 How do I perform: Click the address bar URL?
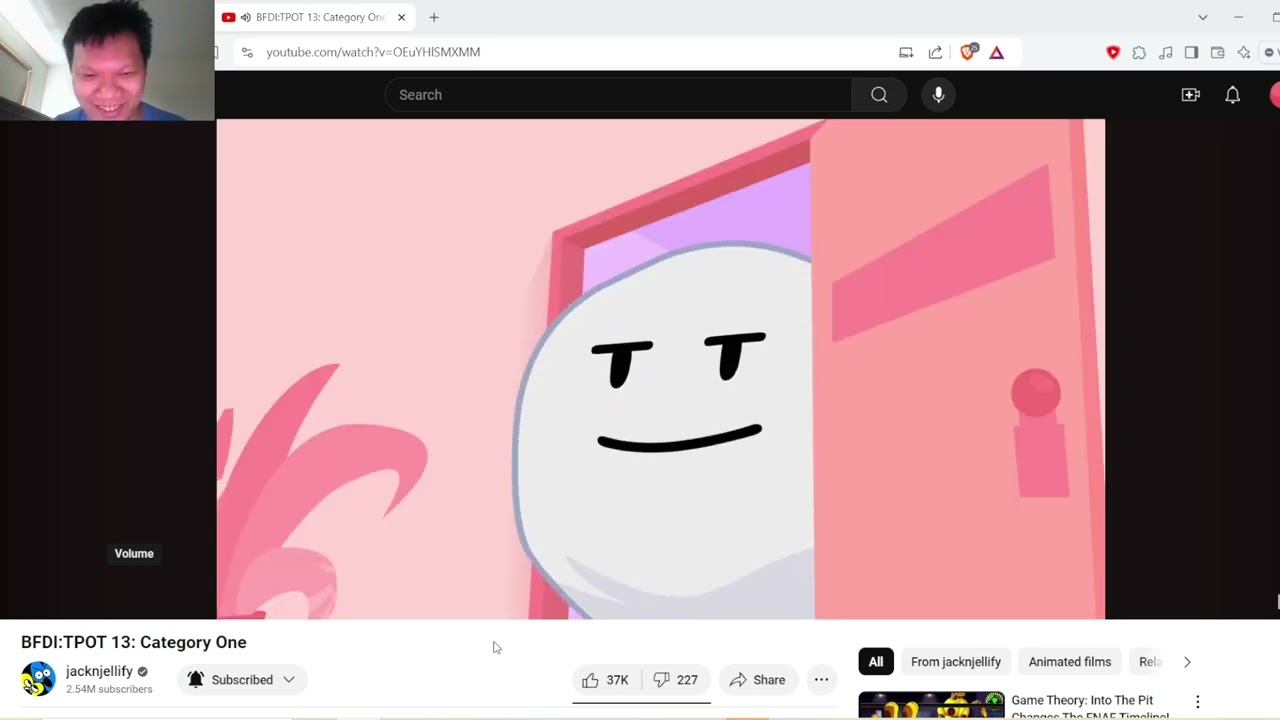[x=373, y=52]
